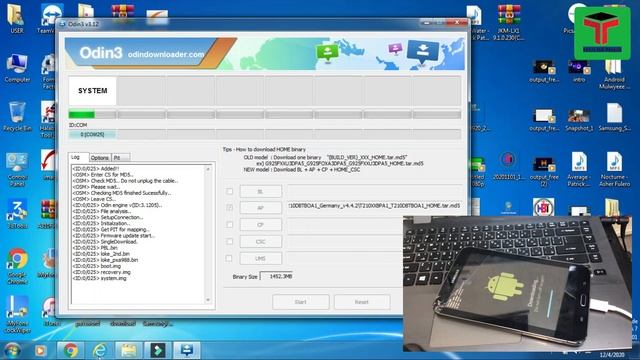
Task: Open the Recycle Bin desktop icon
Action: pos(17,117)
